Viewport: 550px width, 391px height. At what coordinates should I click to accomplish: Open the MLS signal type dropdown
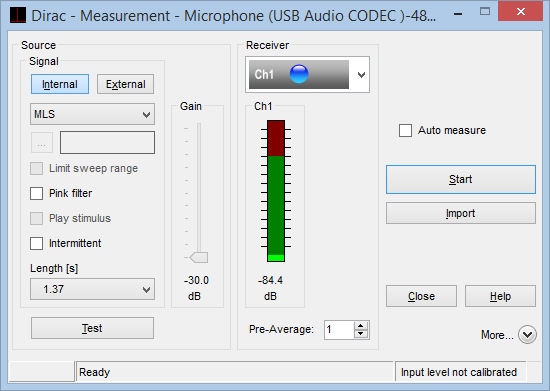[92, 114]
